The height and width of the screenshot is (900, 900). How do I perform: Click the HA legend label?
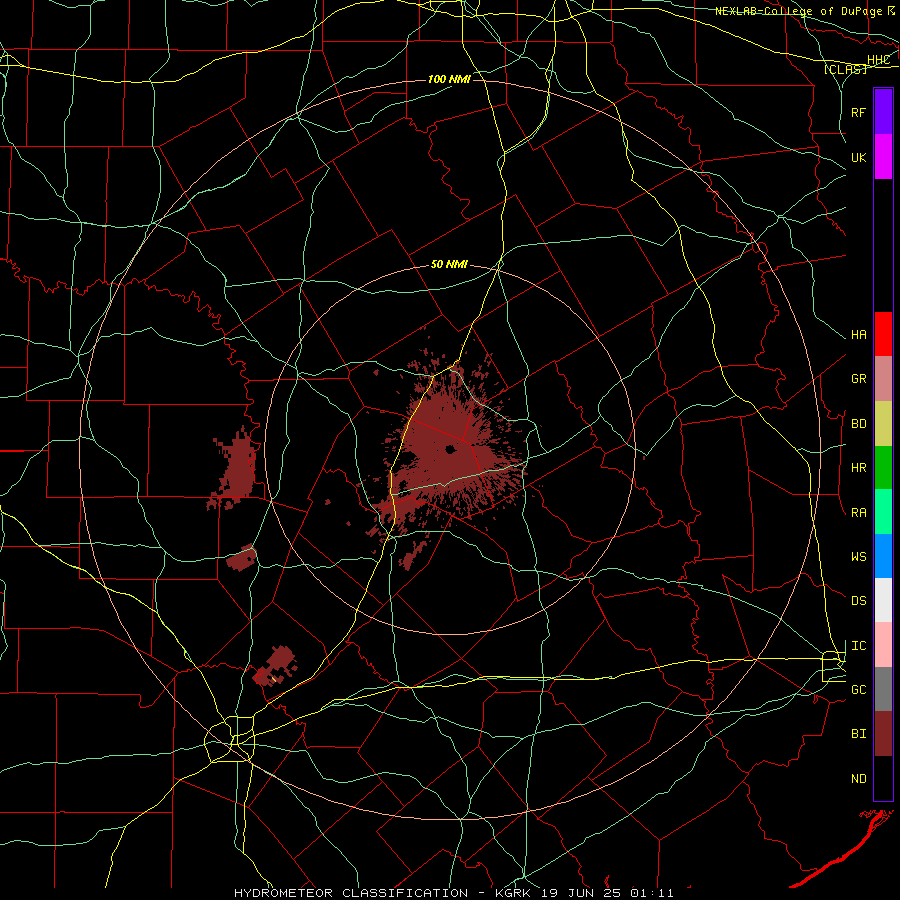[x=858, y=335]
